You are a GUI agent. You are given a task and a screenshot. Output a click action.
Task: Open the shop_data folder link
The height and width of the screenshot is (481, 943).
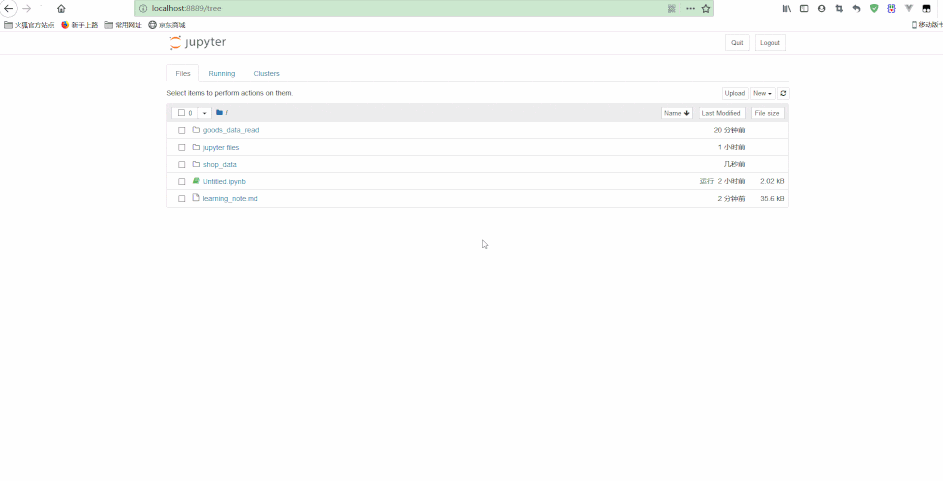click(219, 164)
